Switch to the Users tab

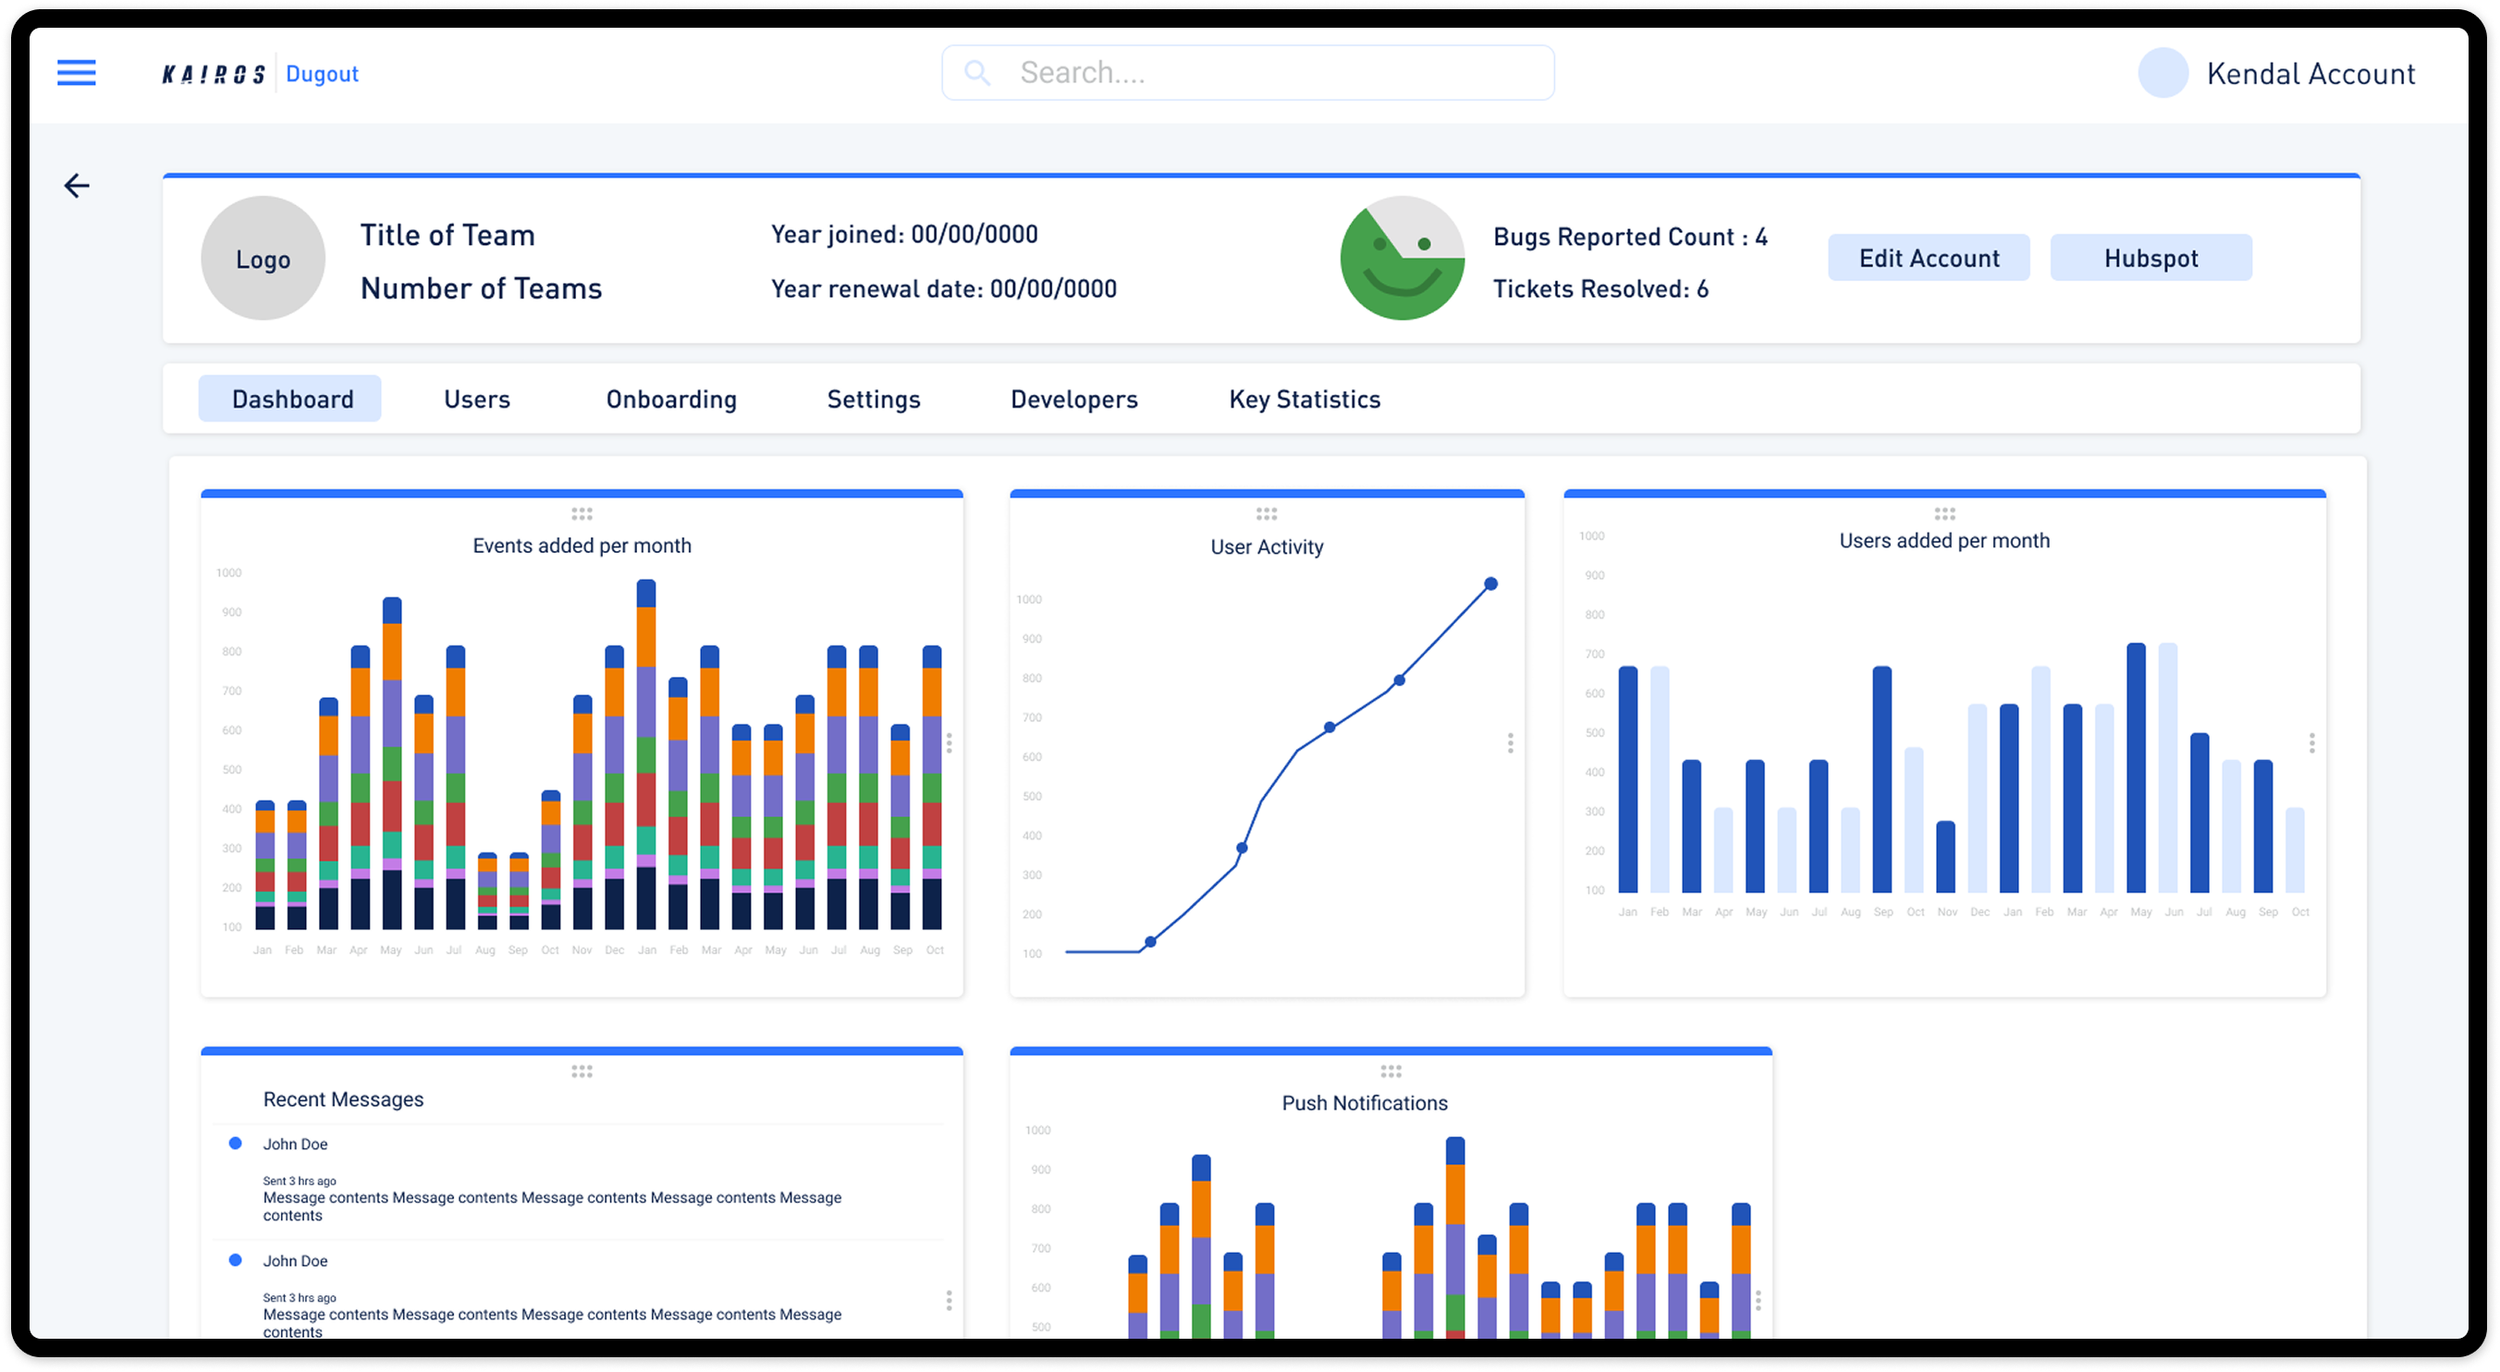(x=477, y=399)
